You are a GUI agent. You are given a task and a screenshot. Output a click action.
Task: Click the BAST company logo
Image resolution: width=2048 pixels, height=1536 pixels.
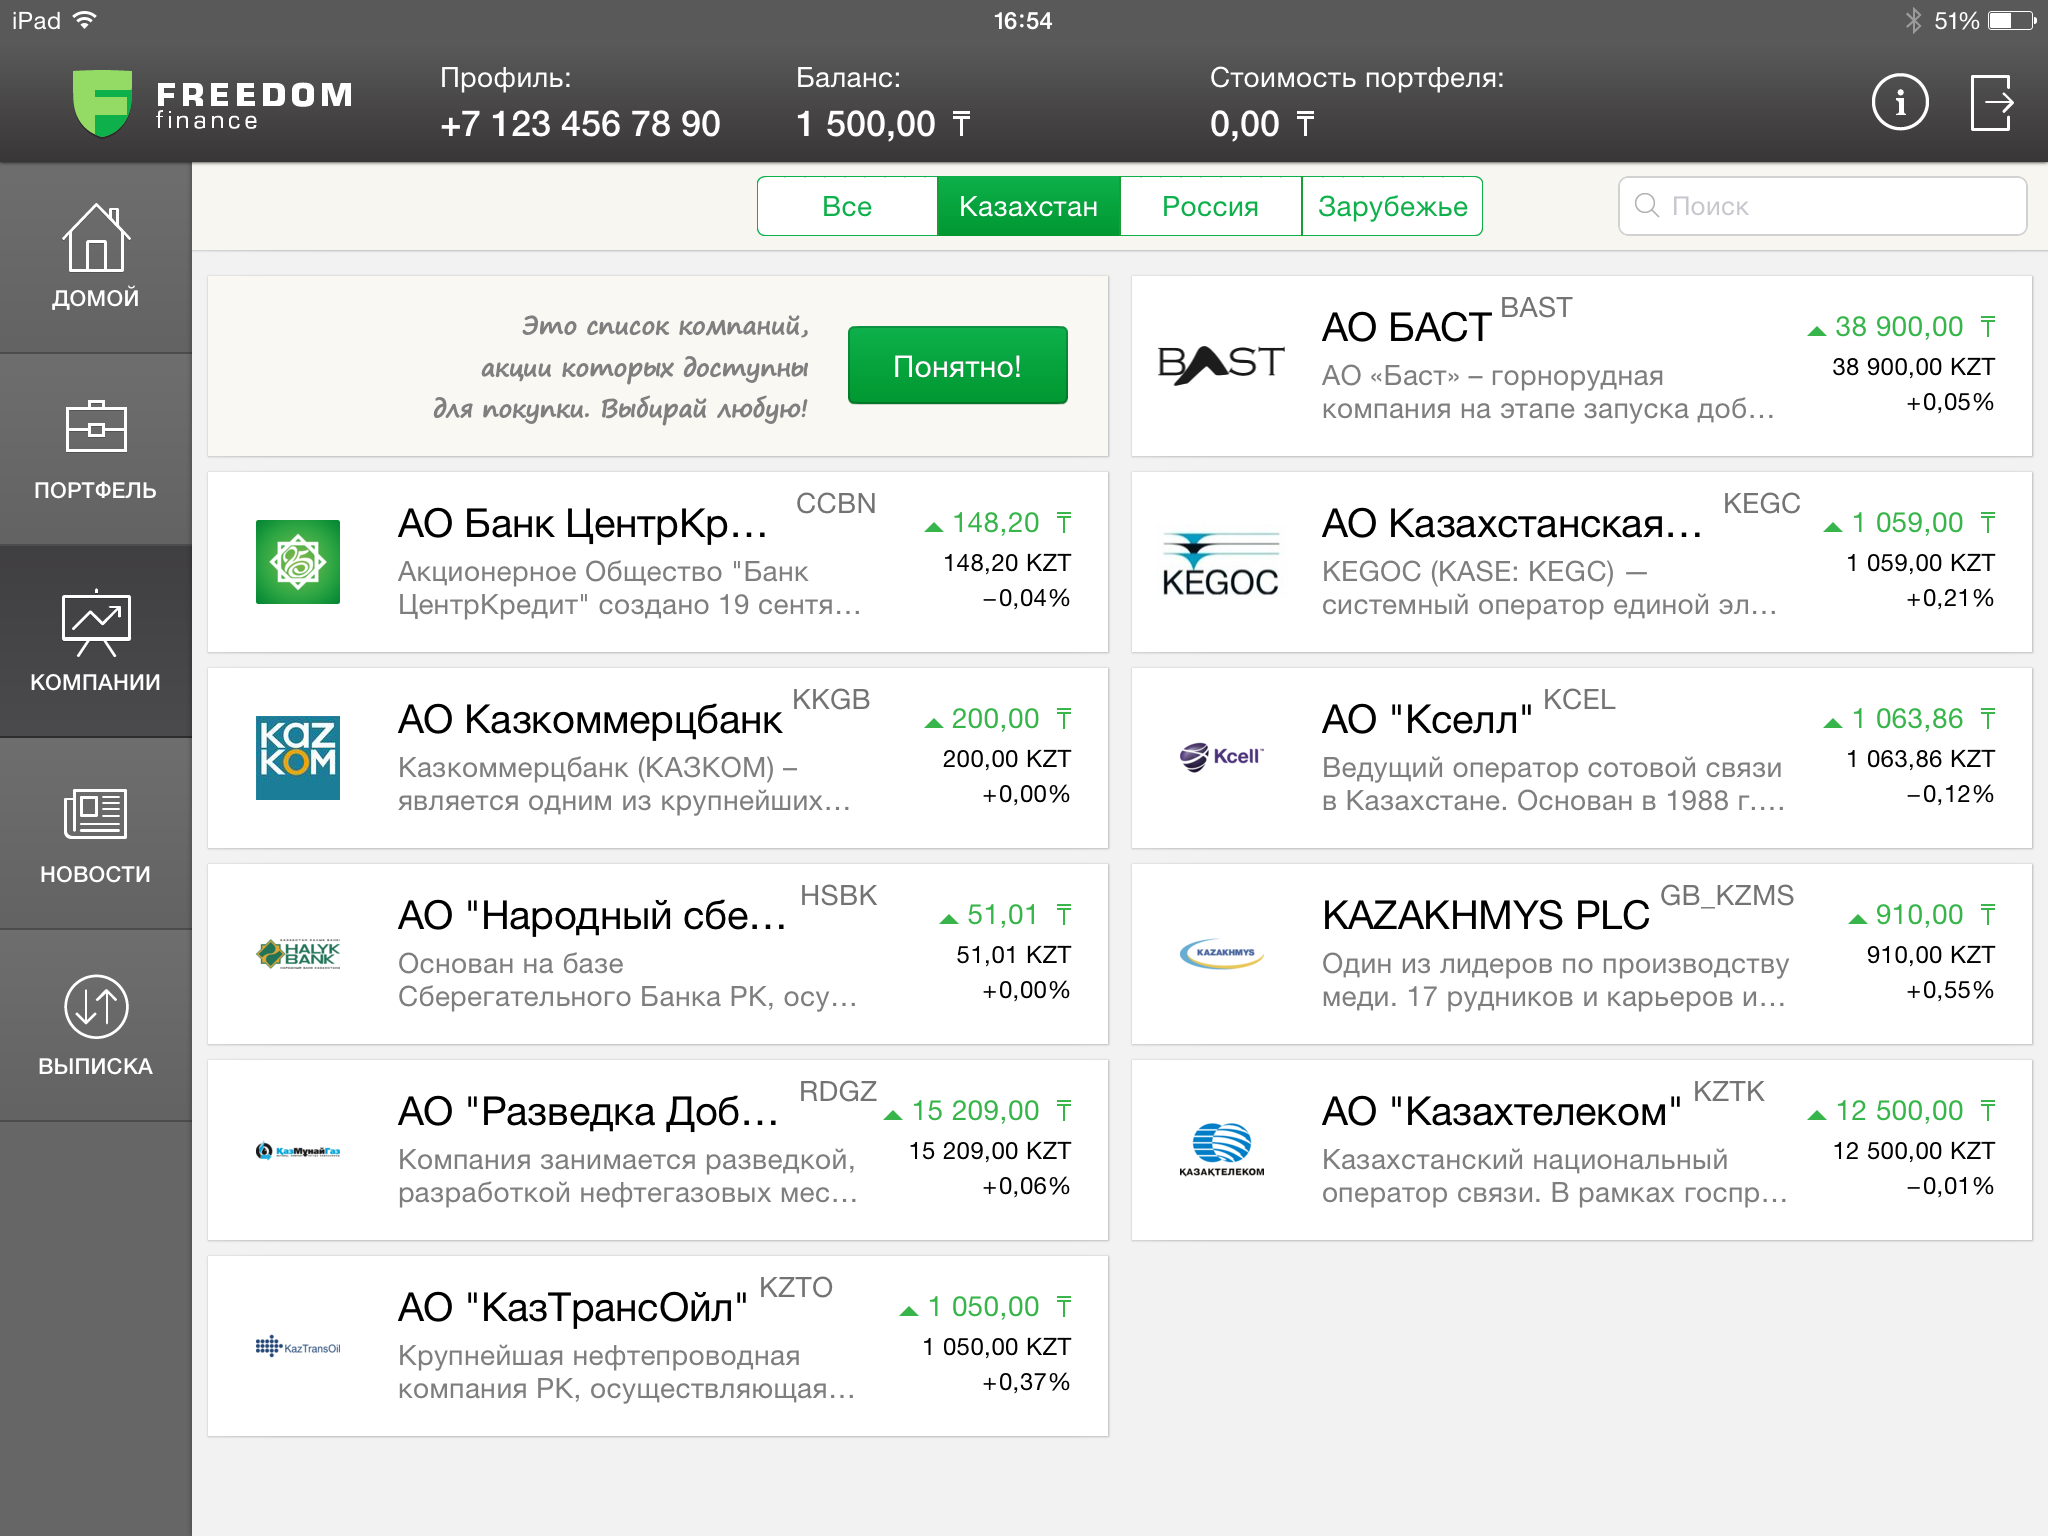(1221, 364)
